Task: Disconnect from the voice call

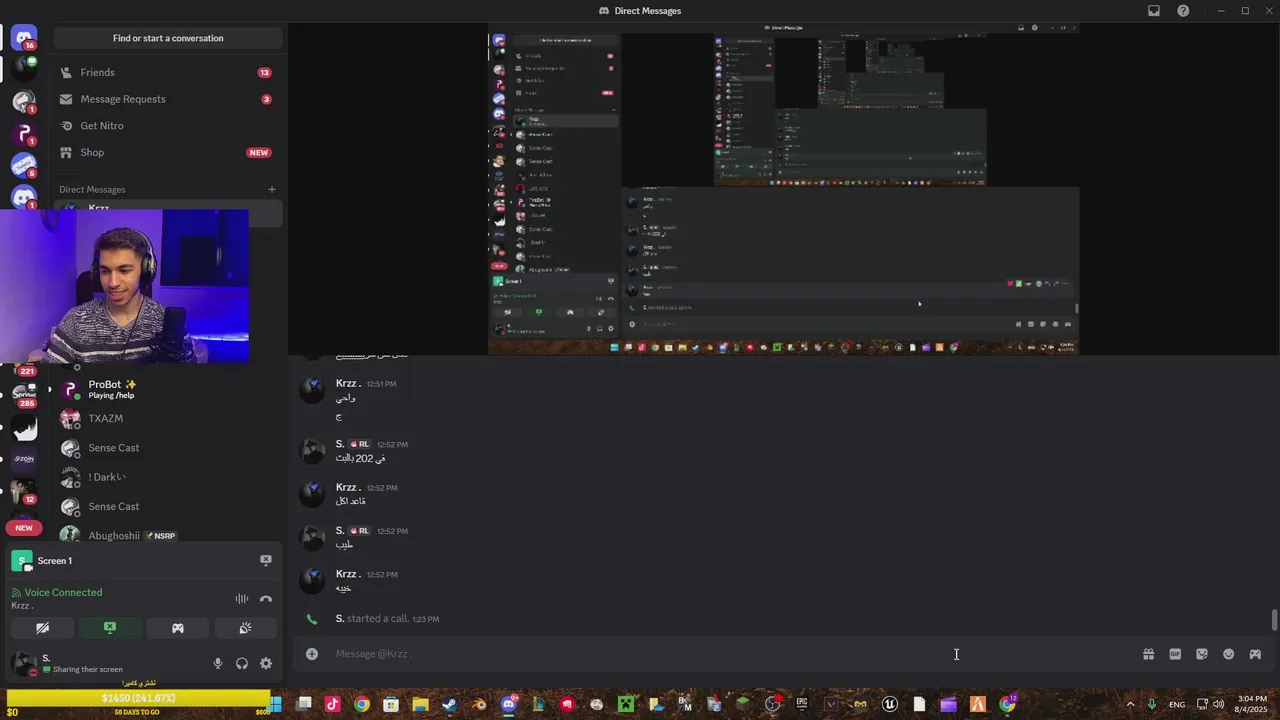Action: (266, 599)
